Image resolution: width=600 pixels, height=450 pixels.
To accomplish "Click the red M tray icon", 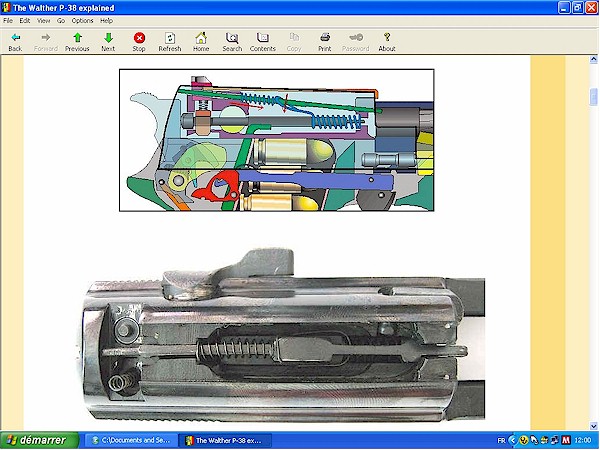I will (566, 440).
